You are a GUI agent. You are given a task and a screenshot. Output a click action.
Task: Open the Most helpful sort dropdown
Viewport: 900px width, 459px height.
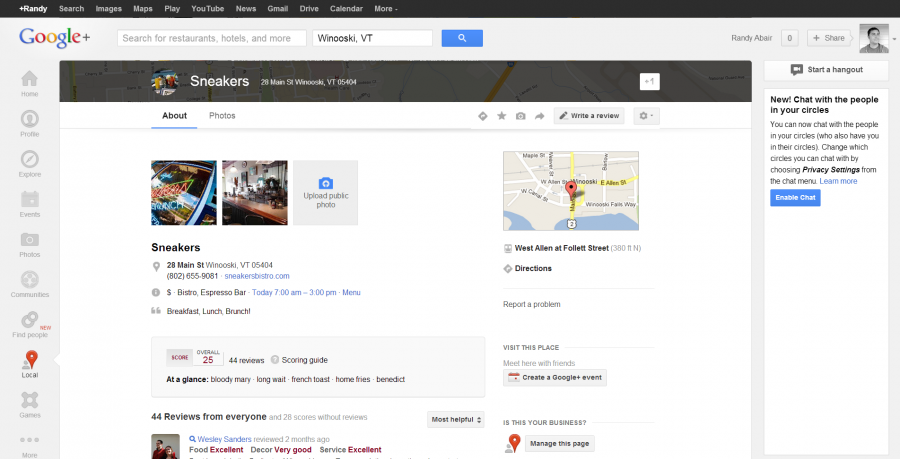click(456, 419)
